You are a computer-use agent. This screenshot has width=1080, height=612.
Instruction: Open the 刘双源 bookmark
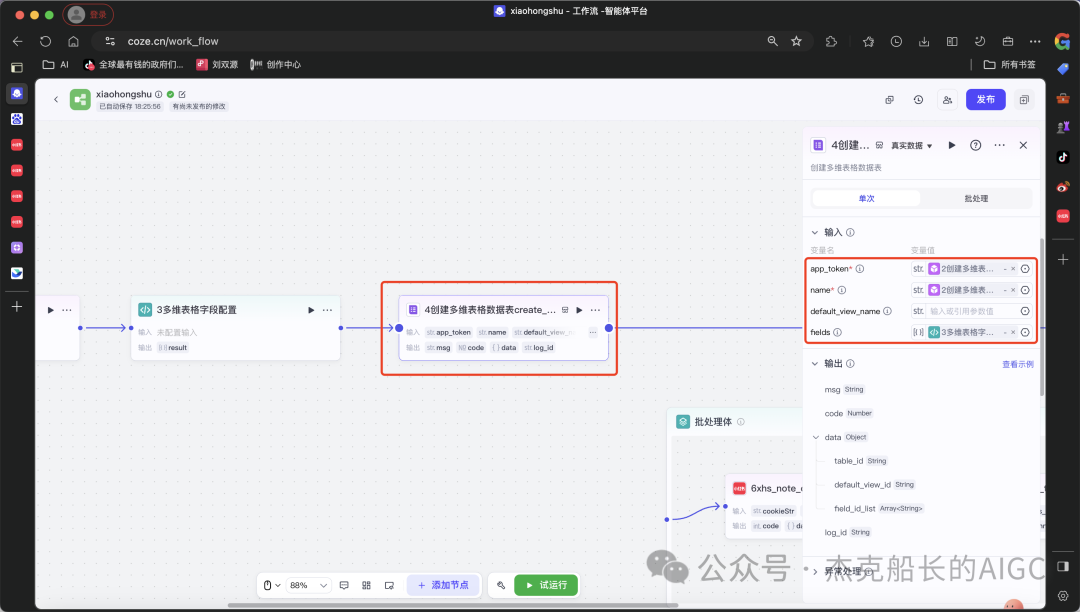[x=217, y=65]
